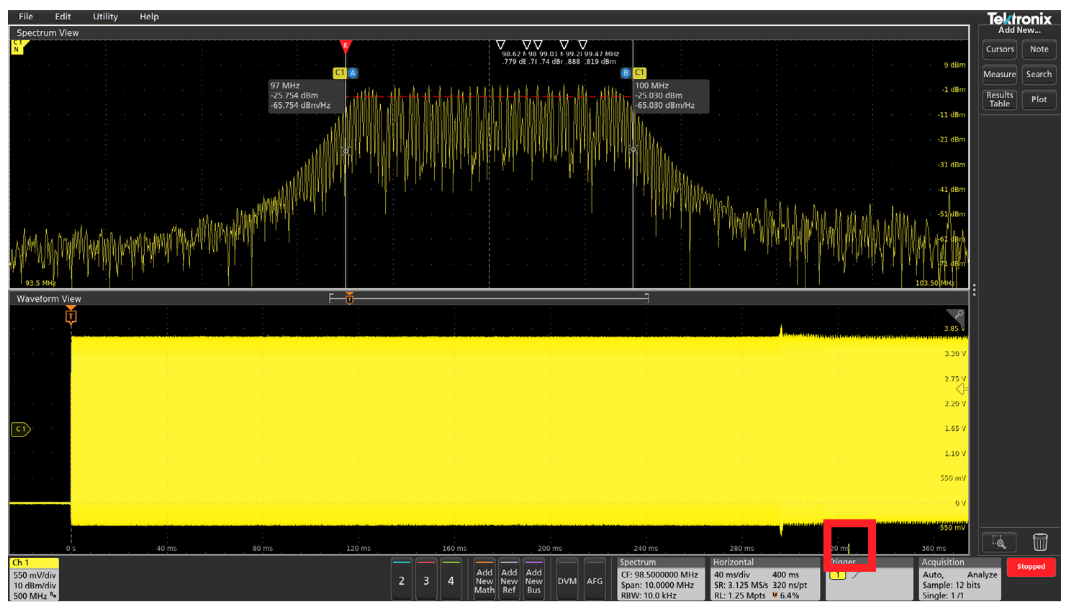Turn on channel 4
The image size is (1068, 607).
(451, 579)
